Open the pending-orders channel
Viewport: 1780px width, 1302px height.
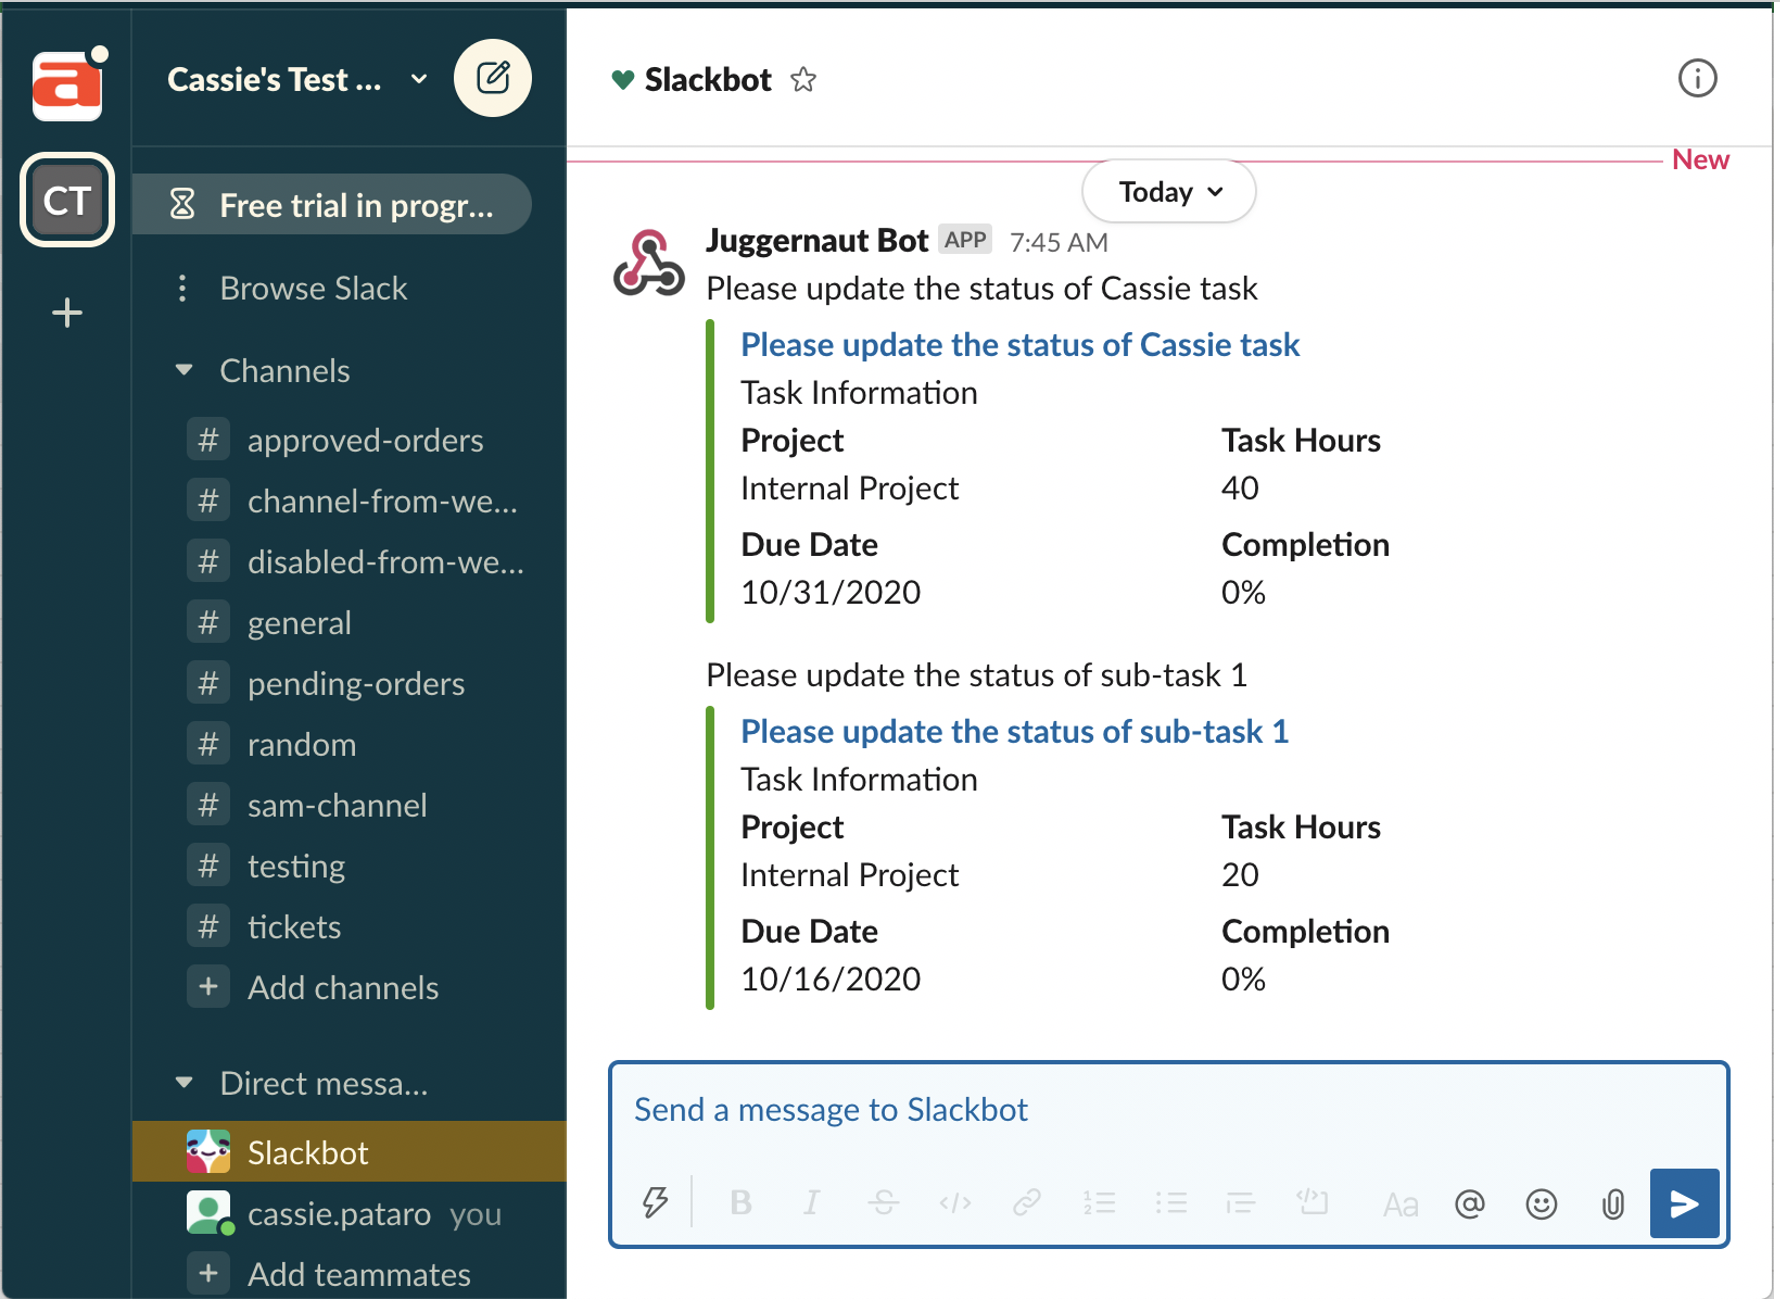coord(355,684)
